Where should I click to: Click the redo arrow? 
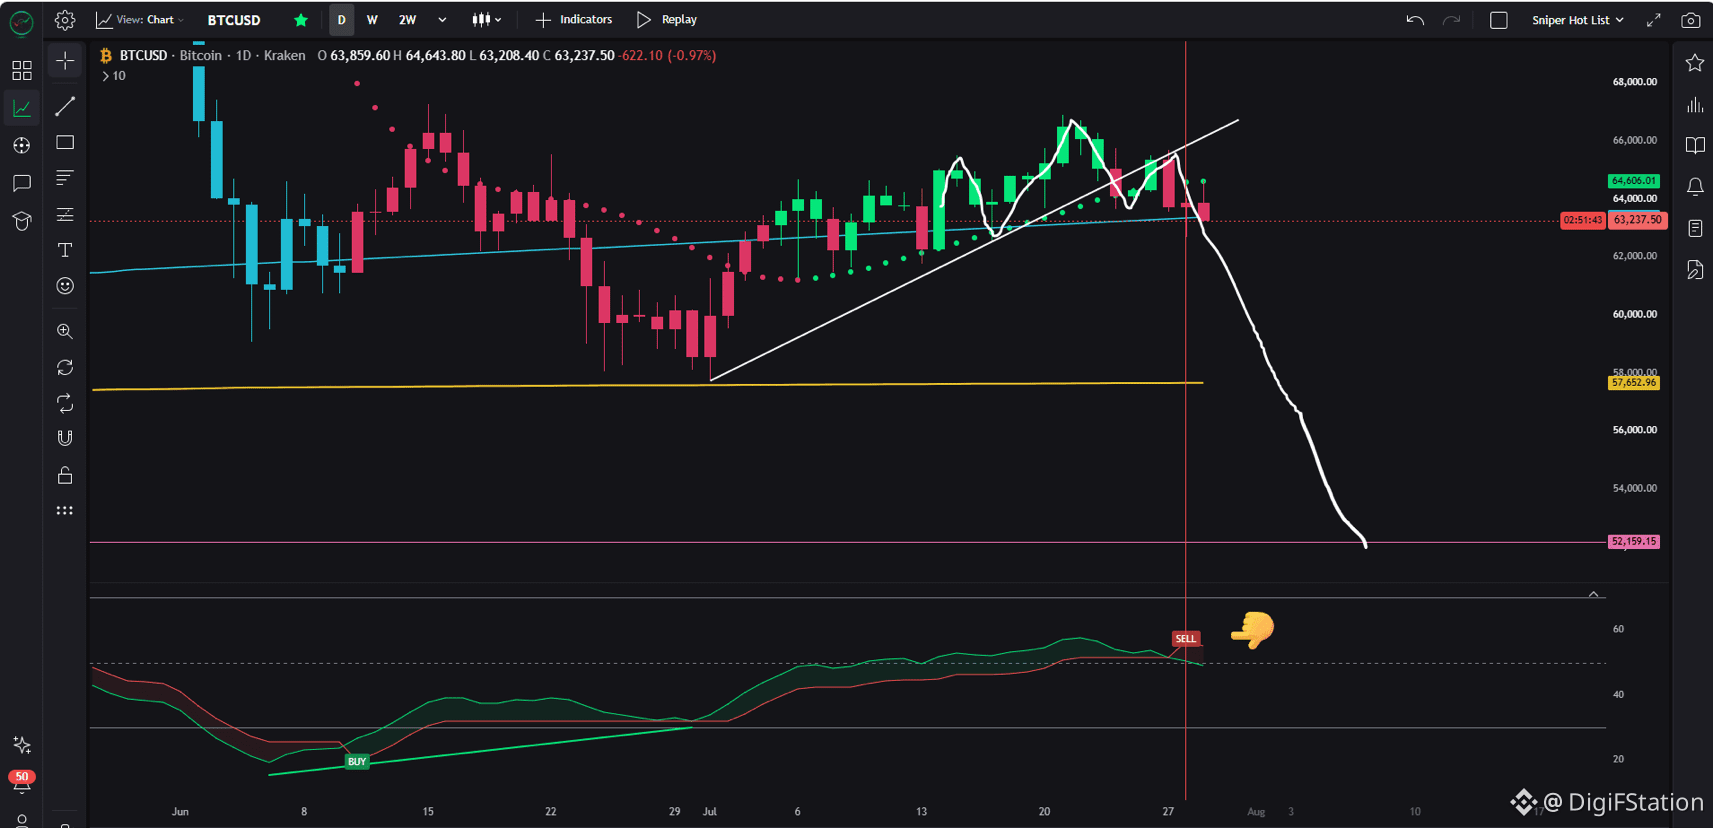(x=1451, y=20)
